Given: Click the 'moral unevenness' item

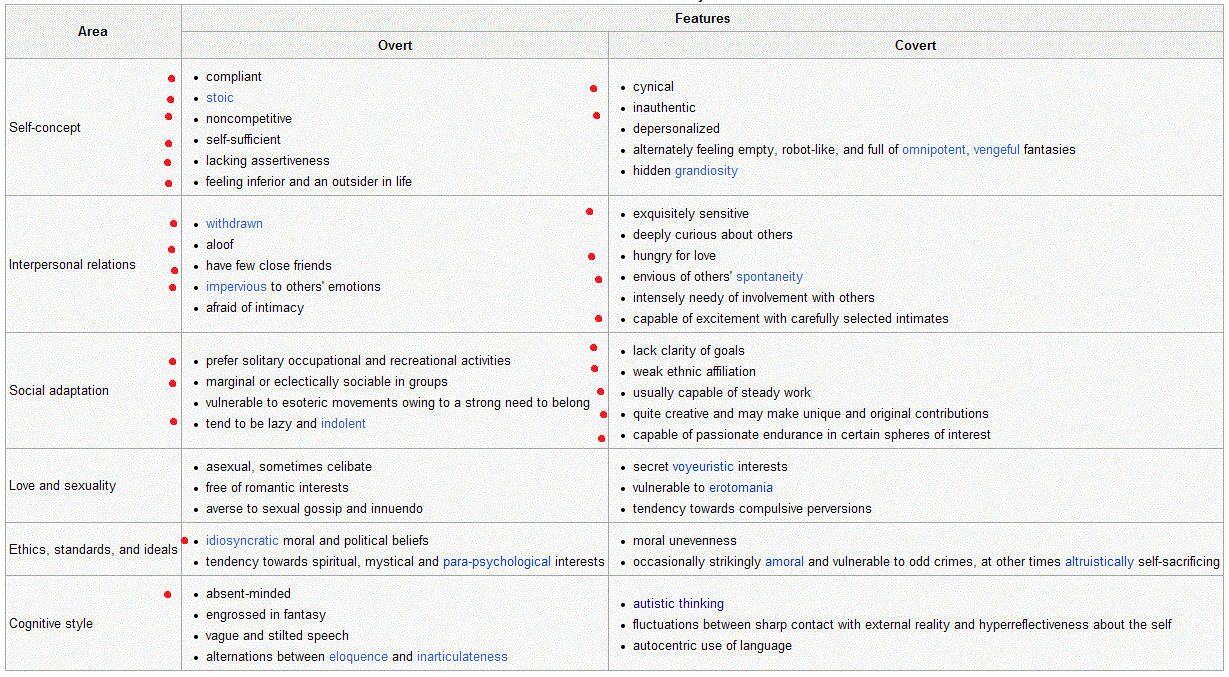Looking at the screenshot, I should 685,541.
